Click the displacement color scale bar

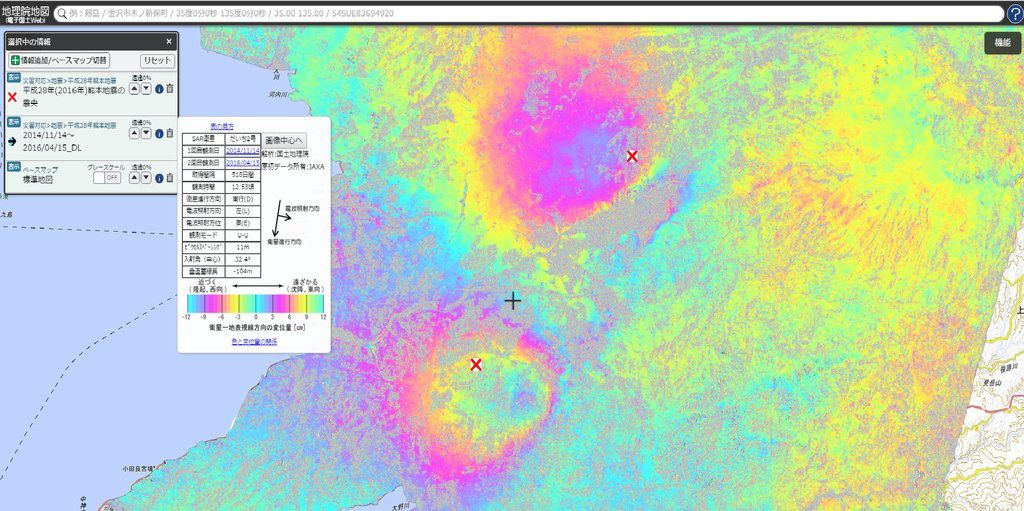point(255,304)
